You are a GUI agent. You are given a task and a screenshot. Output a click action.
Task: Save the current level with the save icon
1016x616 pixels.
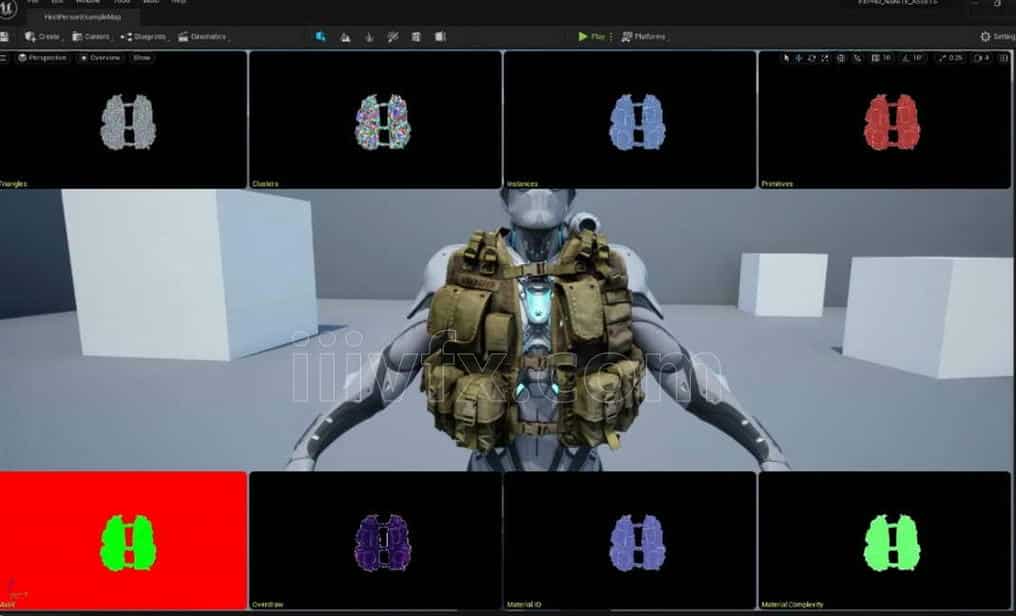pyautogui.click(x=4, y=37)
